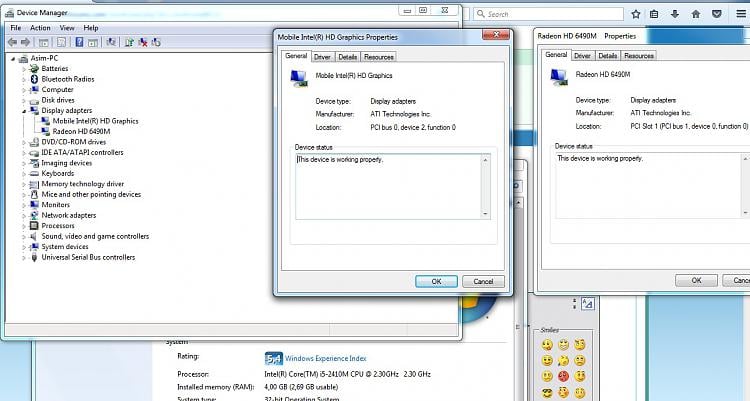This screenshot has height=401, width=750.
Task: Click the browser Search field
Action: [549, 14]
